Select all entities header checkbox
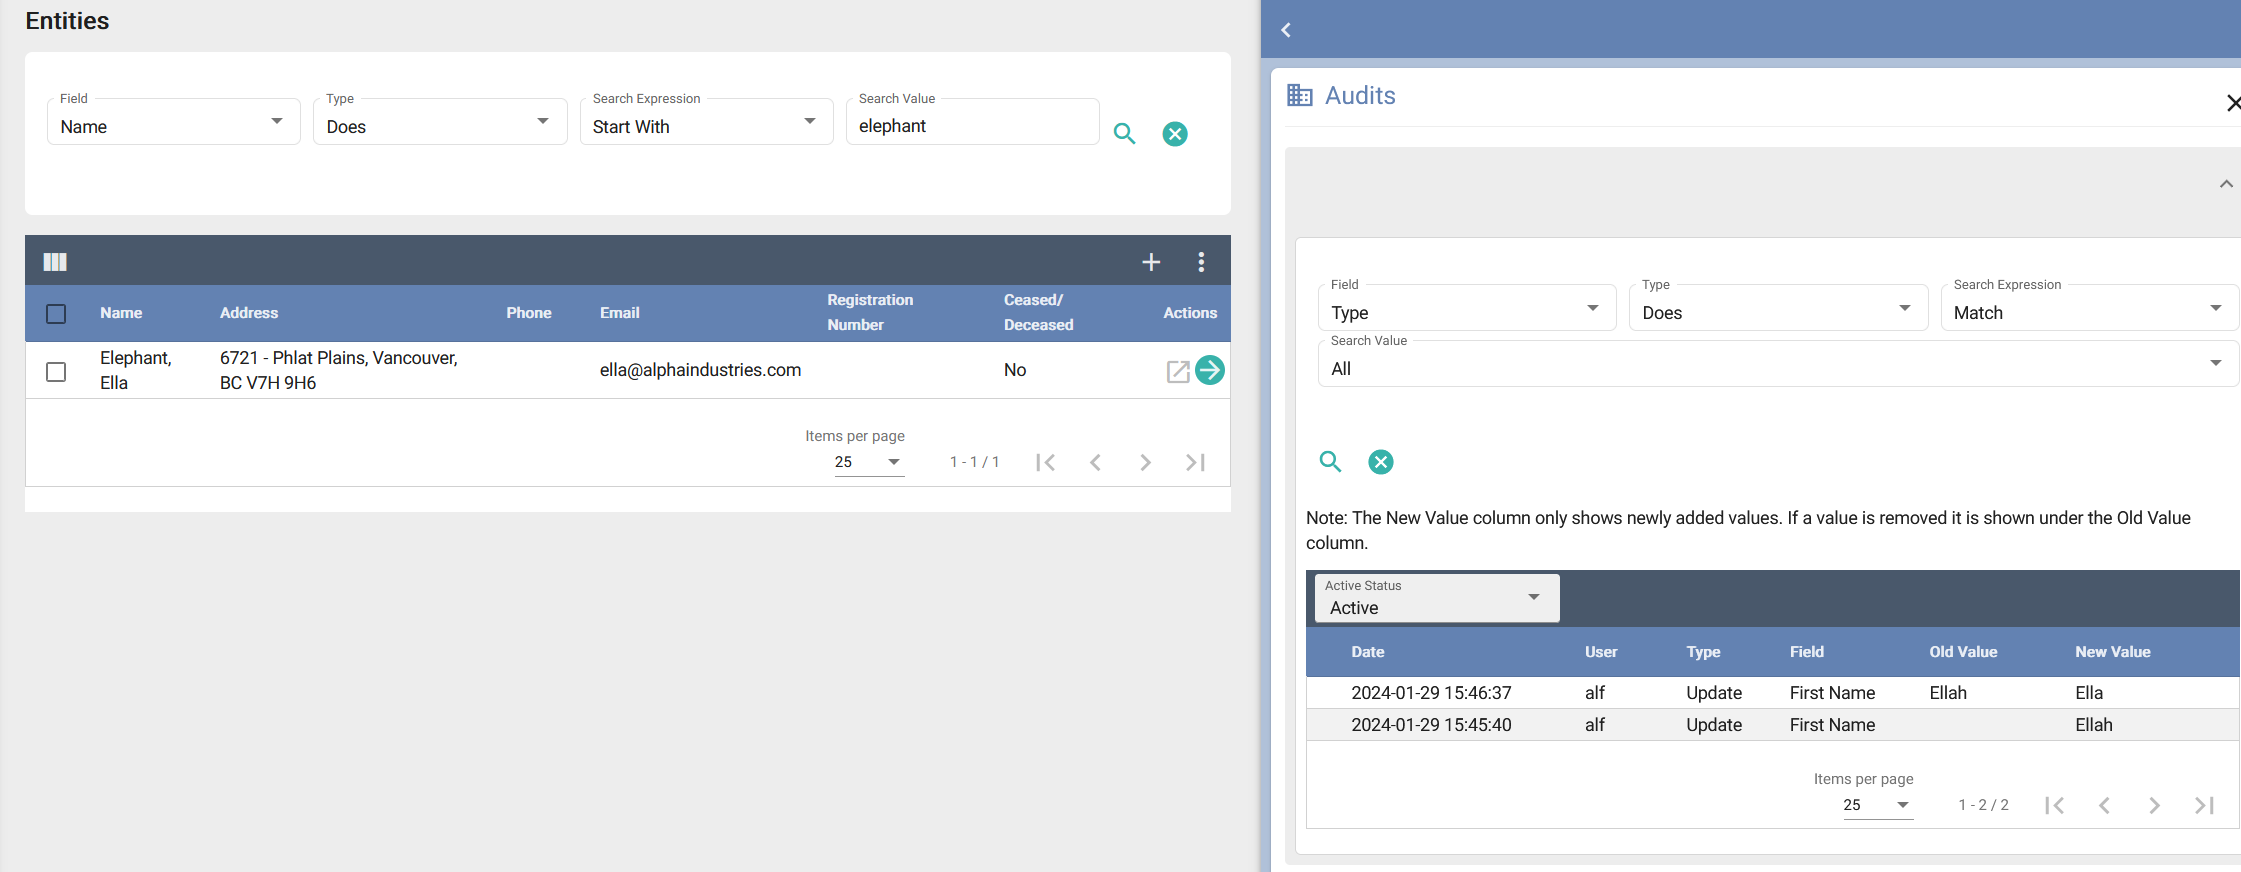 (56, 314)
